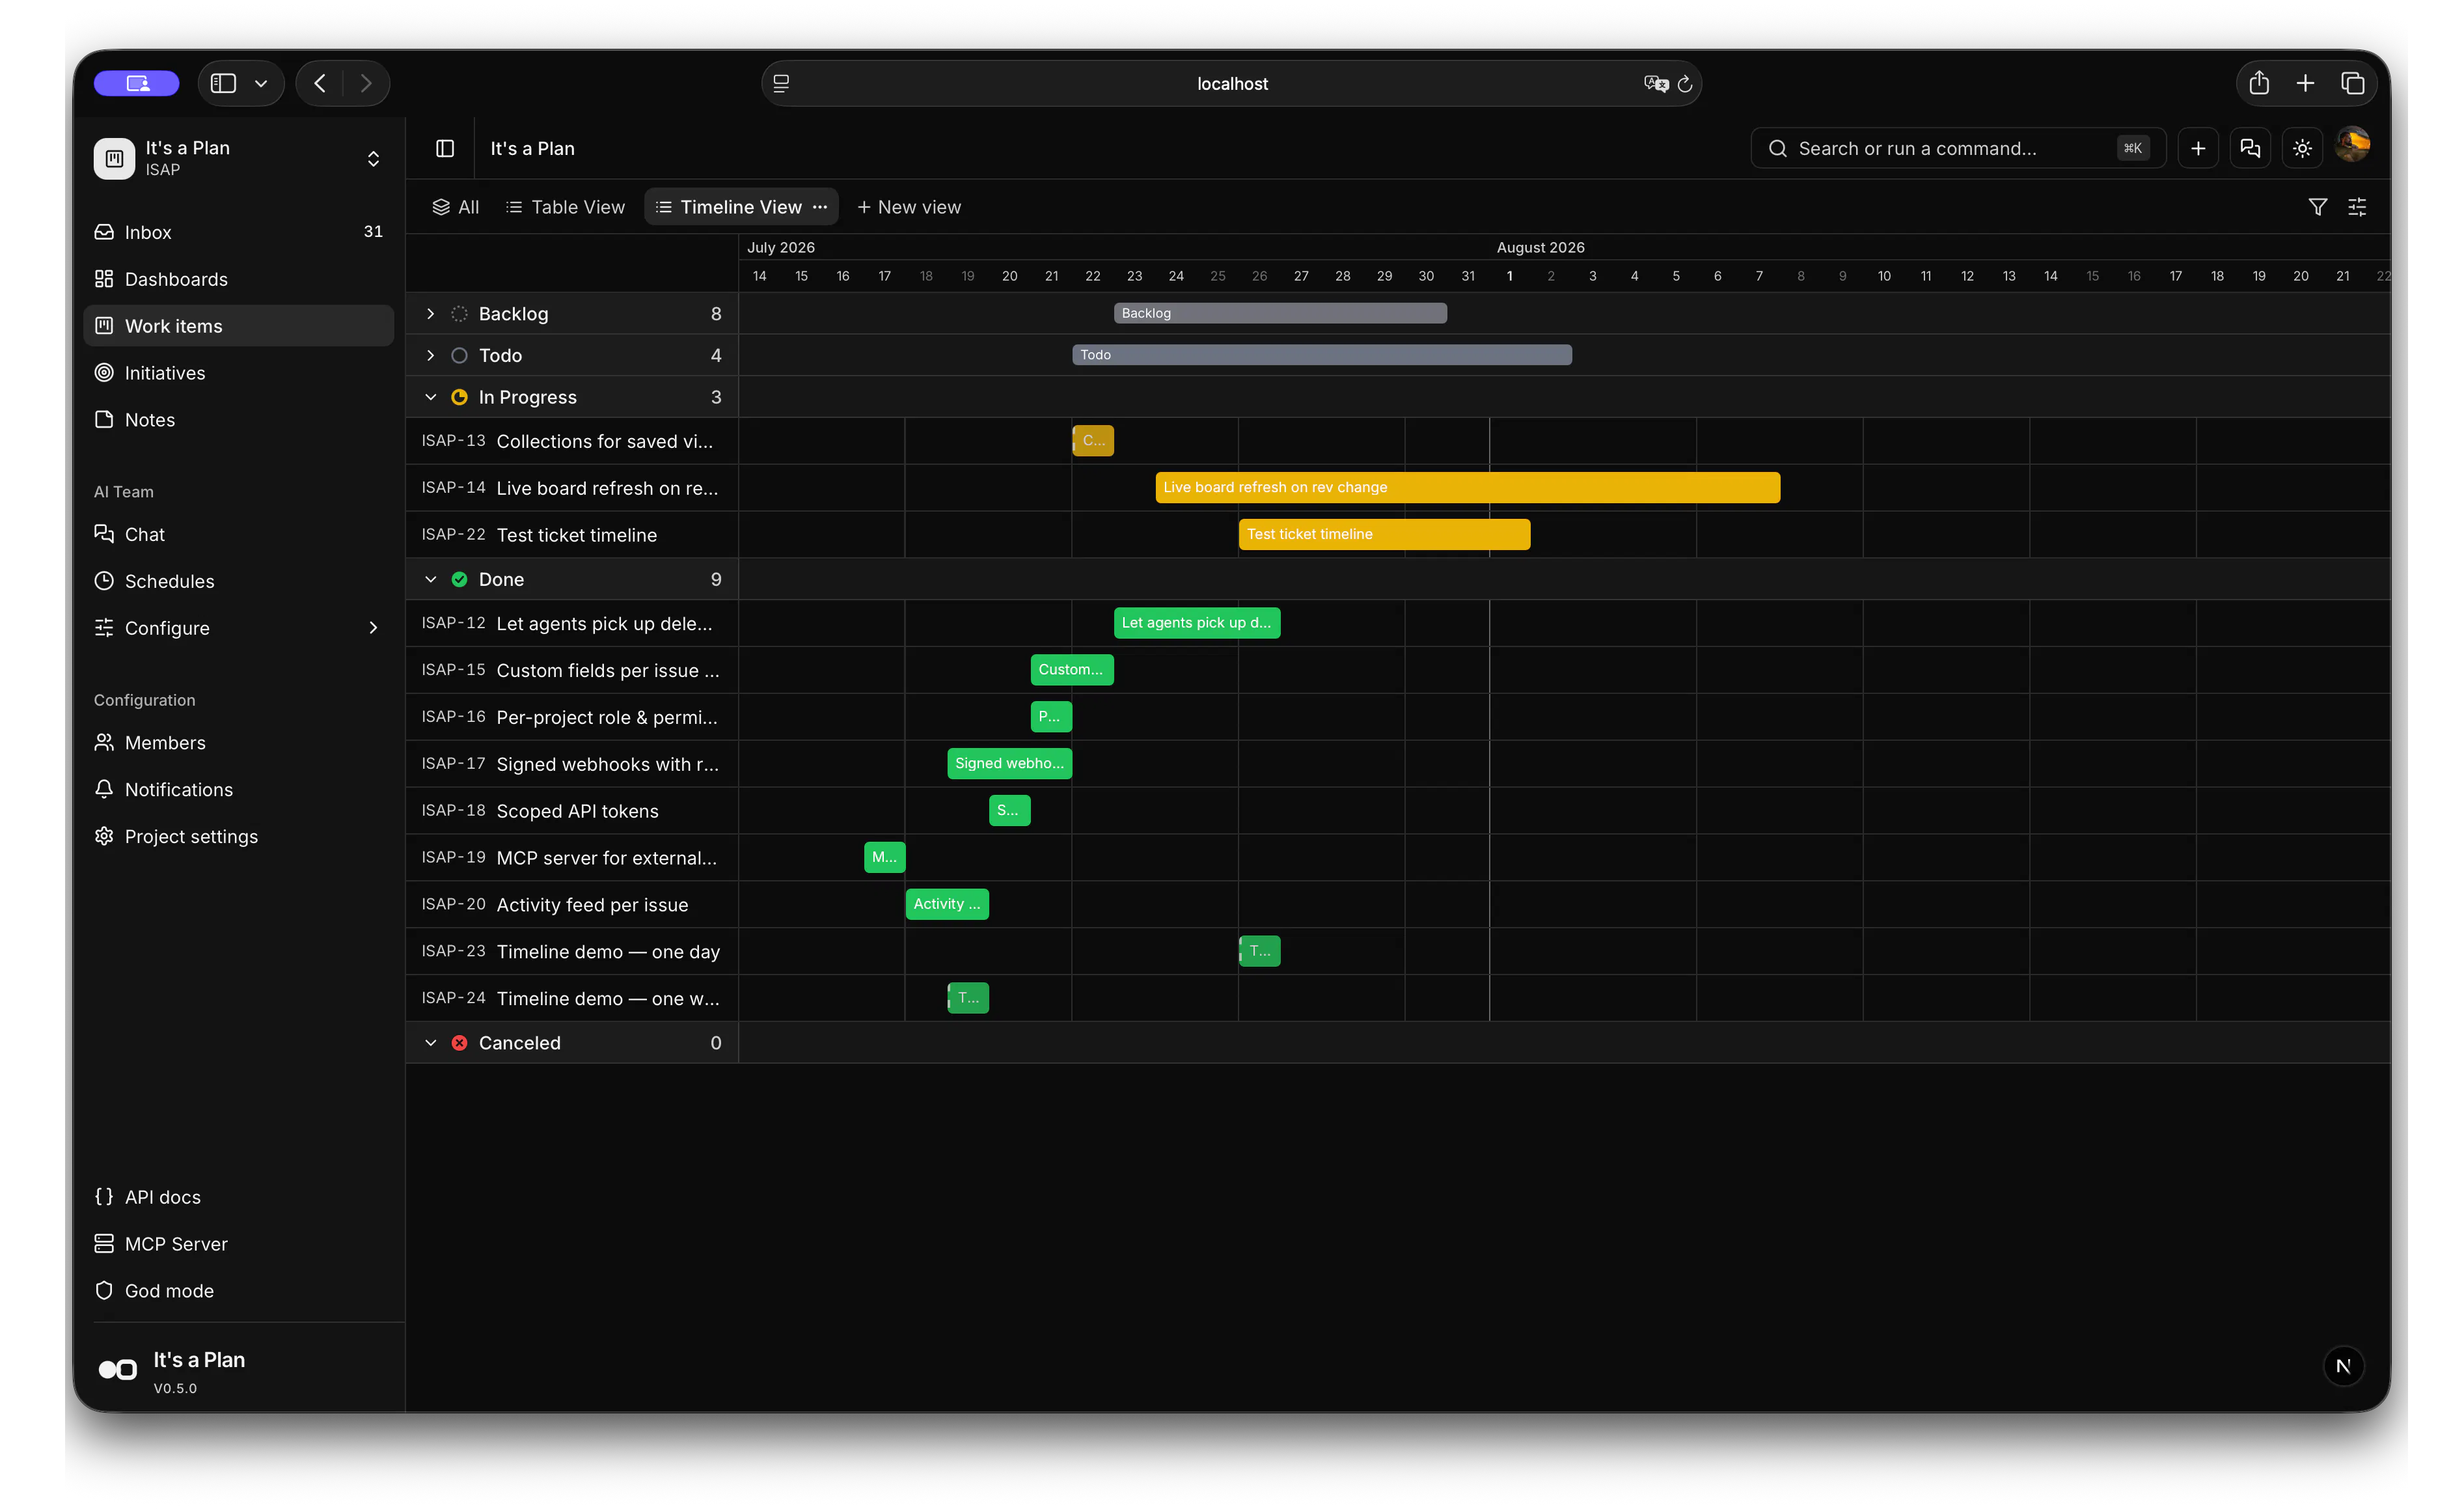Show the browser tab overview
Screen dimensions: 2464x1509
(2352, 83)
